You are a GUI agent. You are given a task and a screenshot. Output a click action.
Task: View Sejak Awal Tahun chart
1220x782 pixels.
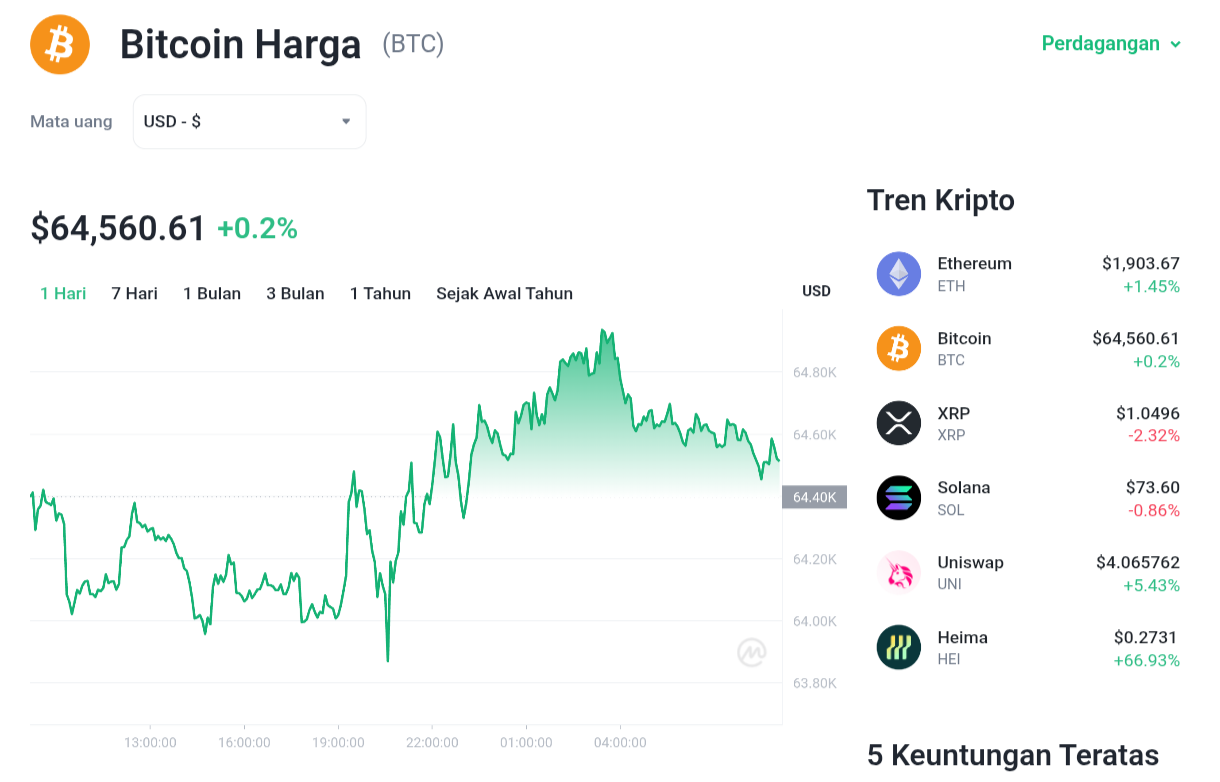click(x=505, y=293)
